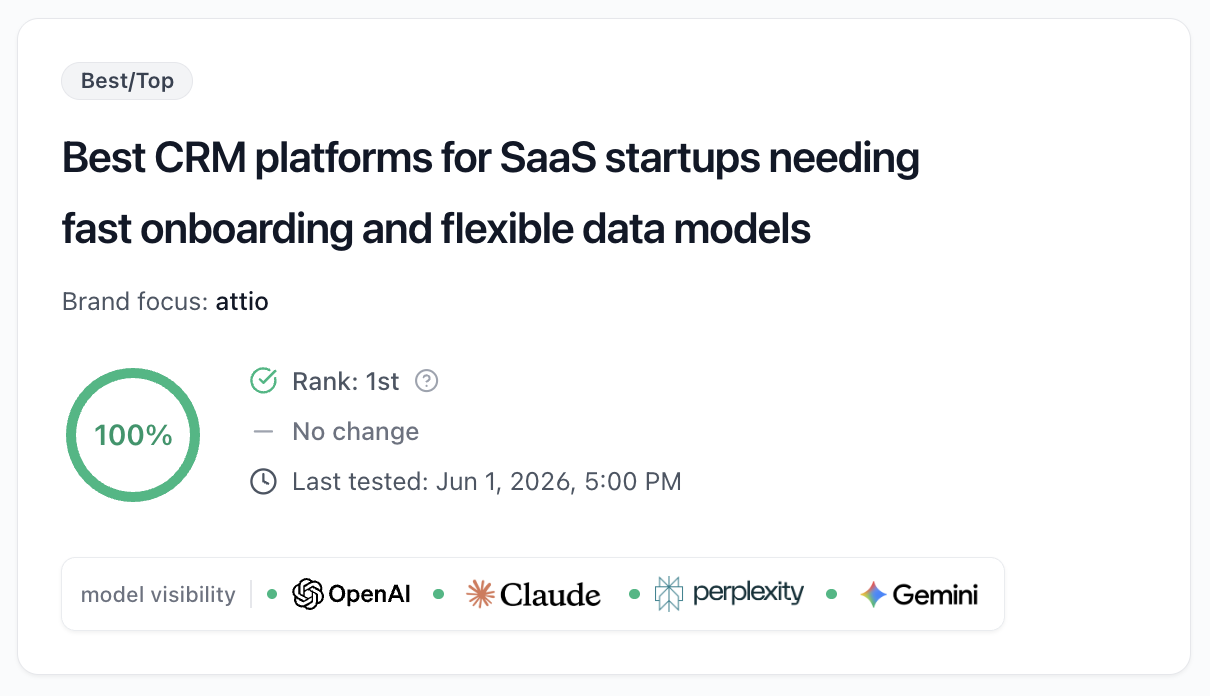Click the green status dot before perplexity
The height and width of the screenshot is (696, 1210).
click(633, 594)
